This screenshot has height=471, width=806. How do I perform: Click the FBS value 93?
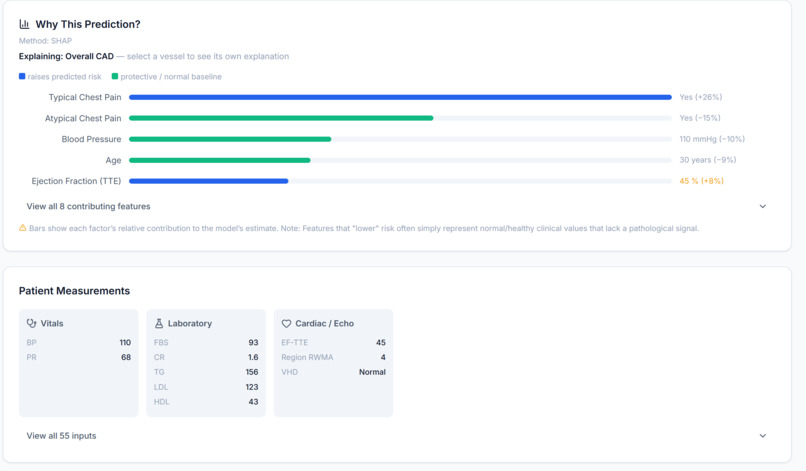(x=253, y=342)
